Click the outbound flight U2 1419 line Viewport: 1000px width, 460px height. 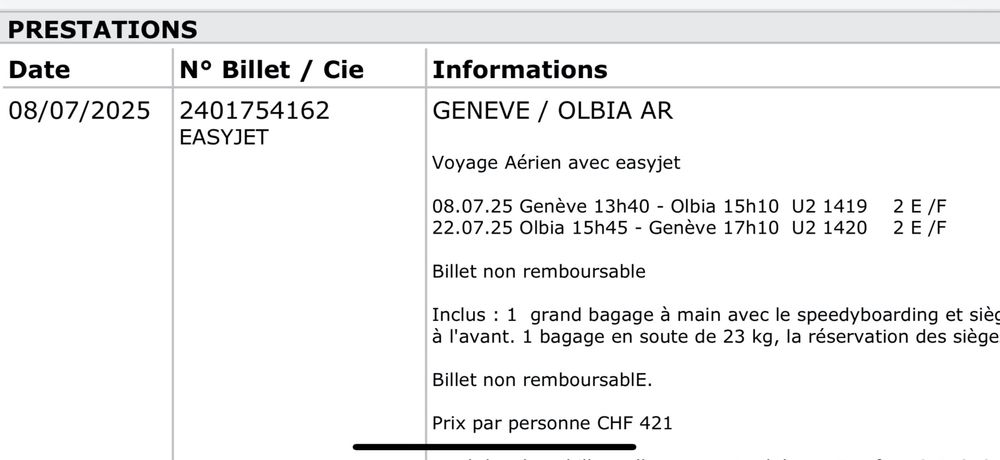(x=689, y=207)
